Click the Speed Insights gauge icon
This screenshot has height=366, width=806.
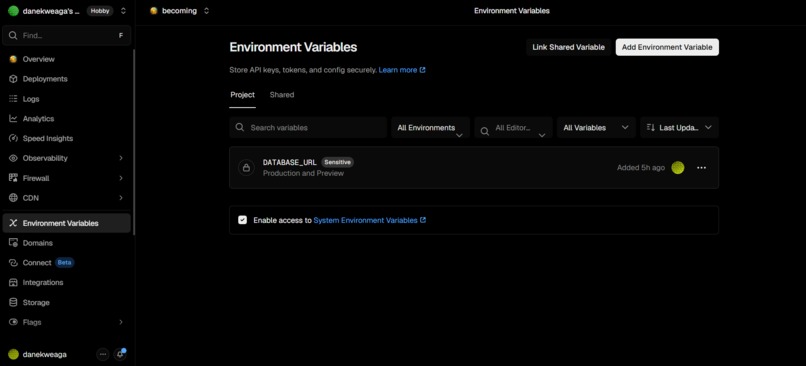(x=13, y=138)
